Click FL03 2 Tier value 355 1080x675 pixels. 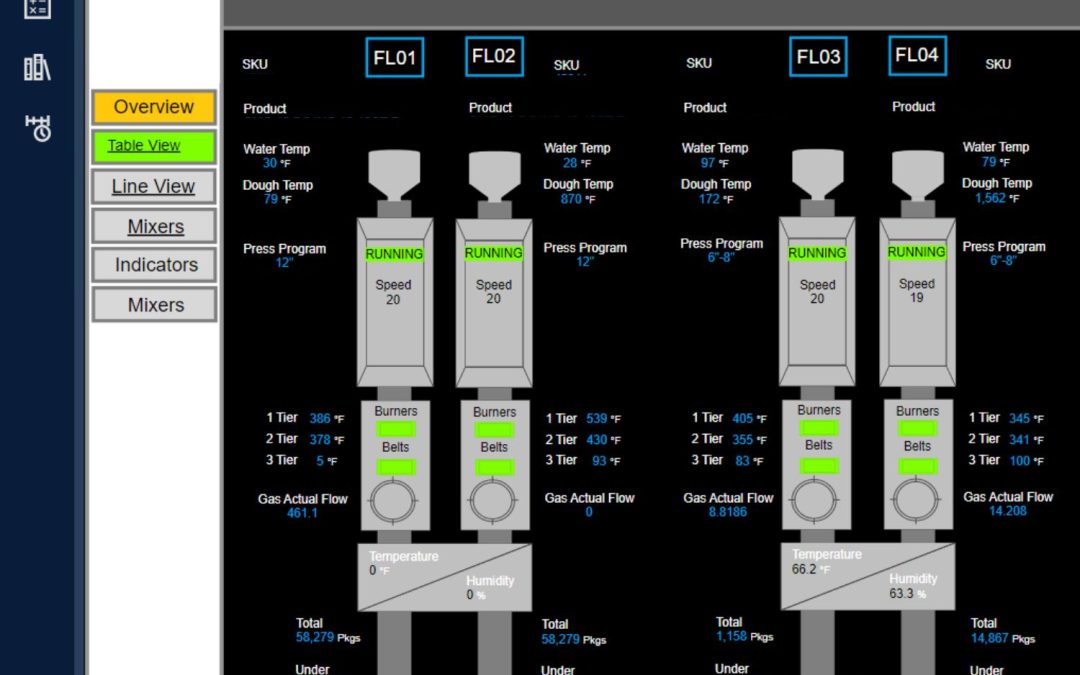click(x=742, y=439)
